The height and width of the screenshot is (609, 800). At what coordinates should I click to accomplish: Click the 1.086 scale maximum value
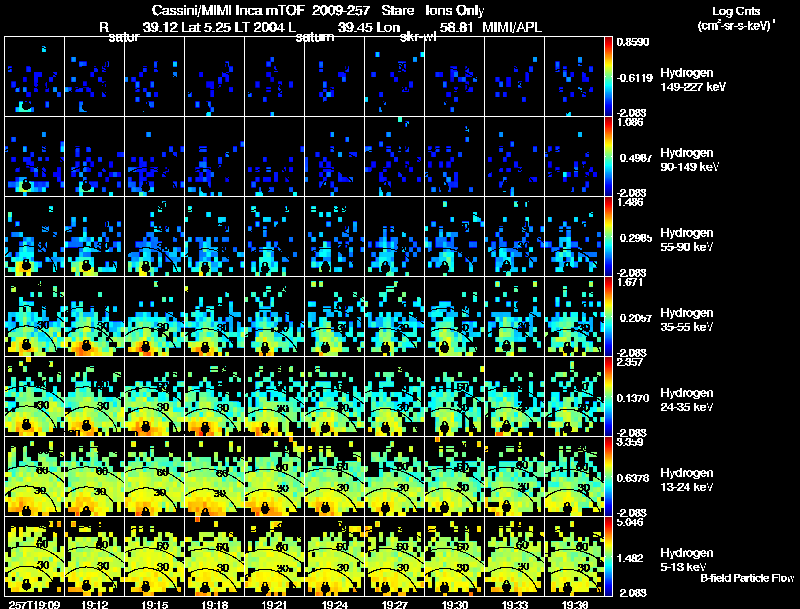630,122
